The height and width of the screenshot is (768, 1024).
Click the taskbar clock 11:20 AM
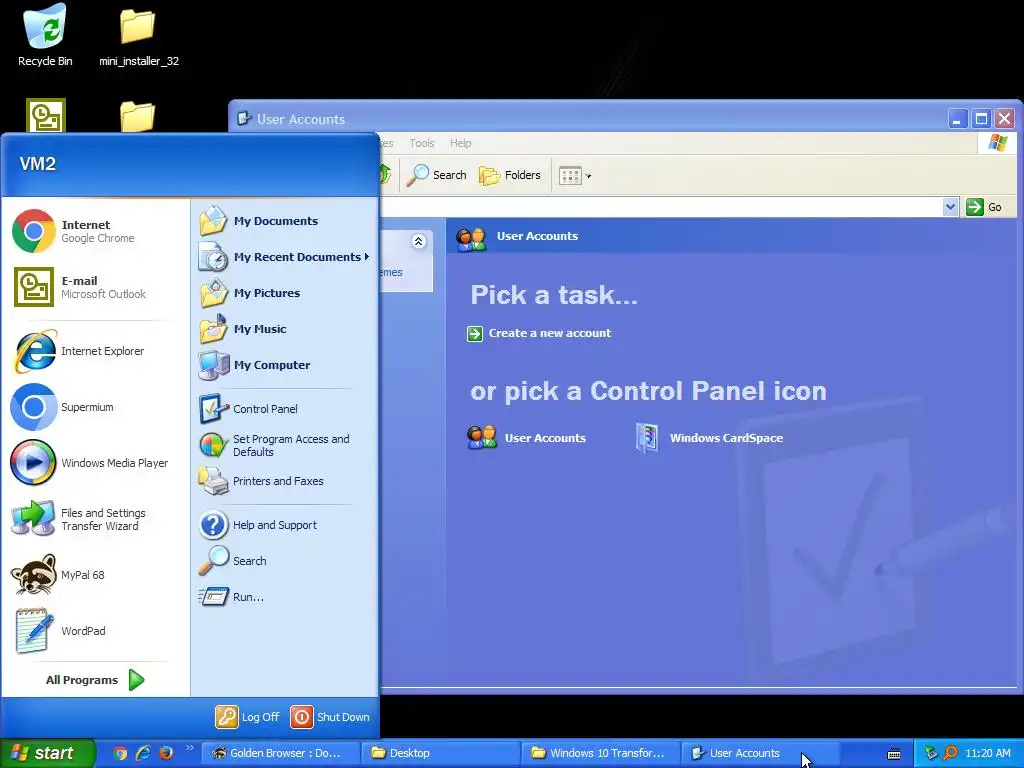pos(987,753)
